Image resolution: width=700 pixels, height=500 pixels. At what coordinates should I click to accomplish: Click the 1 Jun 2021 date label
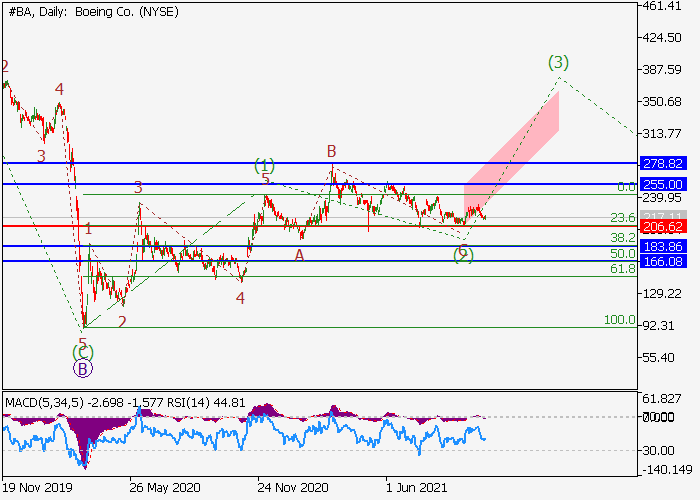click(416, 487)
